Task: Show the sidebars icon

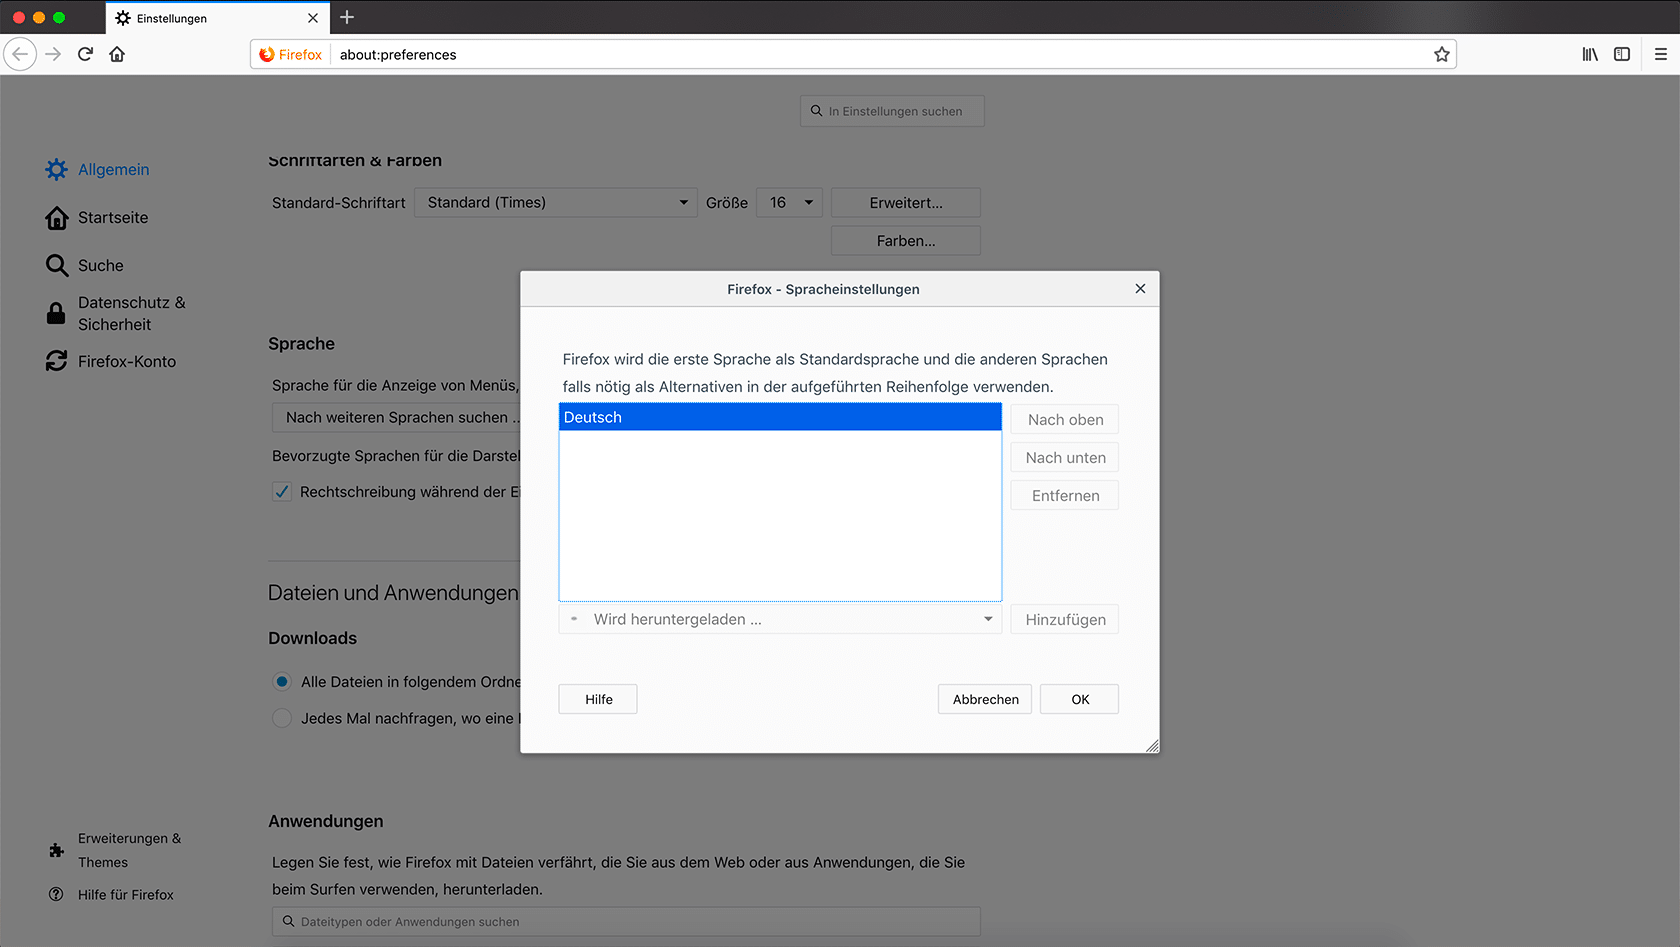Action: click(x=1622, y=54)
